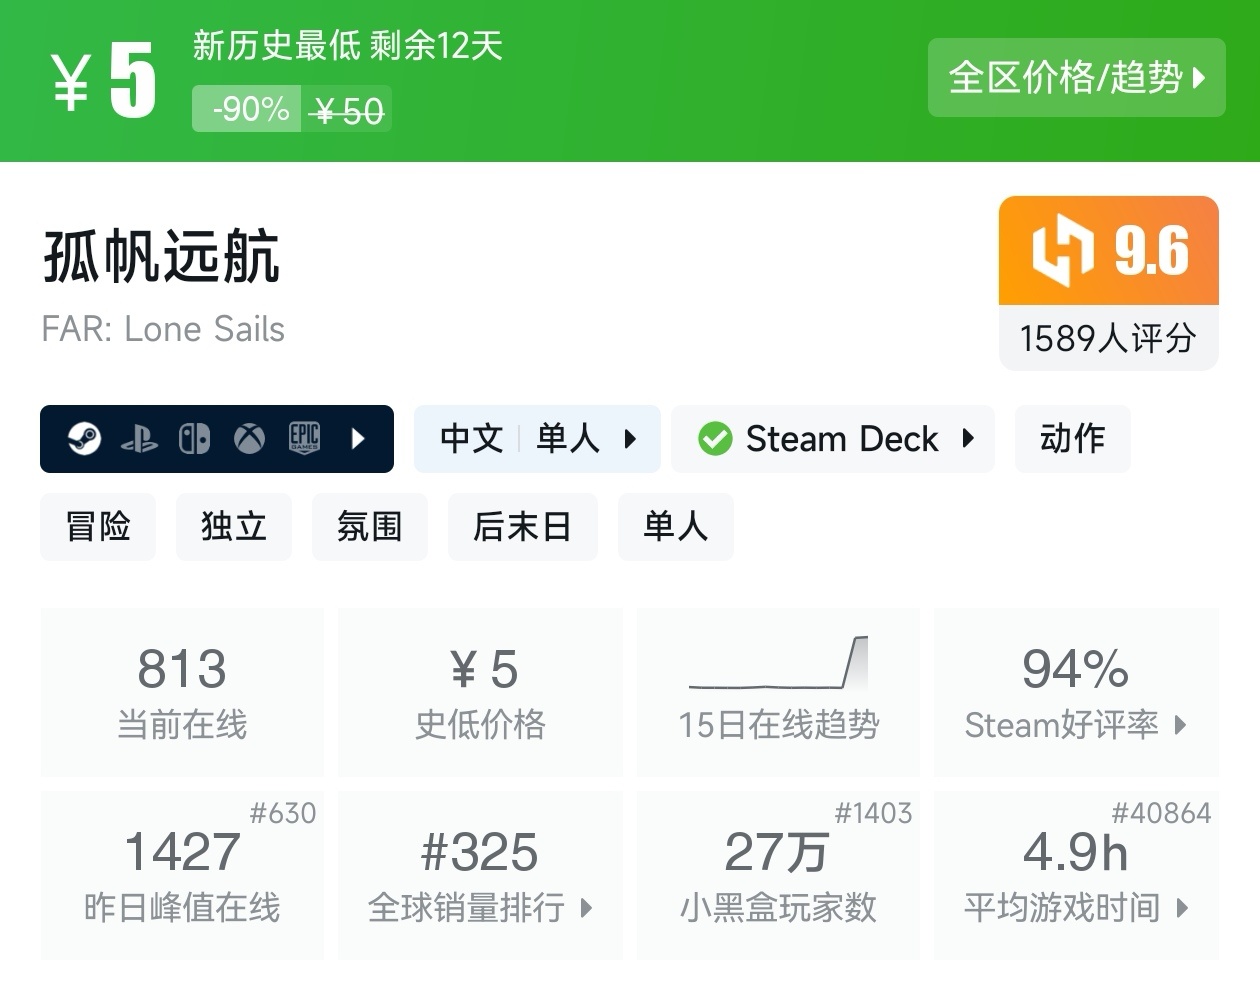Click the green Steam Deck verified checkmark
The height and width of the screenshot is (984, 1260).
715,439
